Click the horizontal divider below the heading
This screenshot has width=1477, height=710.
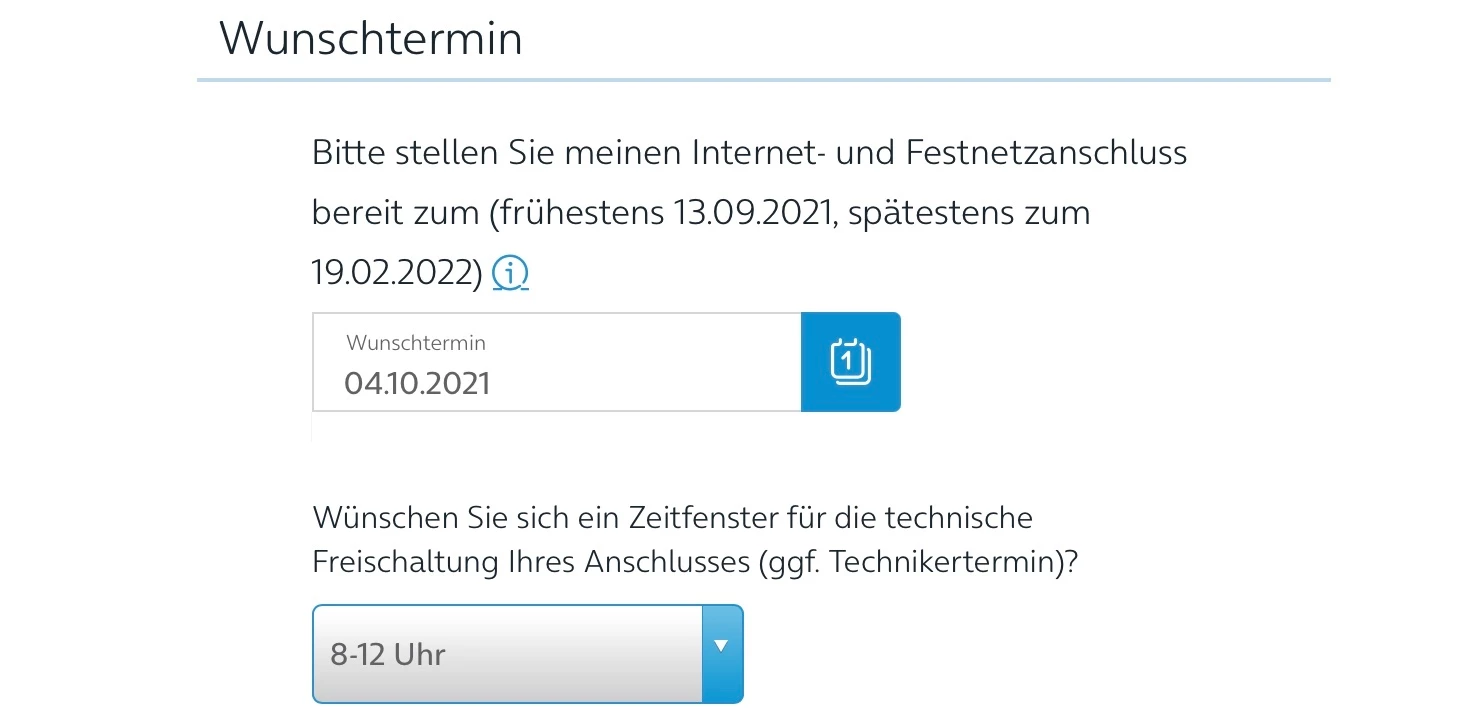point(763,79)
